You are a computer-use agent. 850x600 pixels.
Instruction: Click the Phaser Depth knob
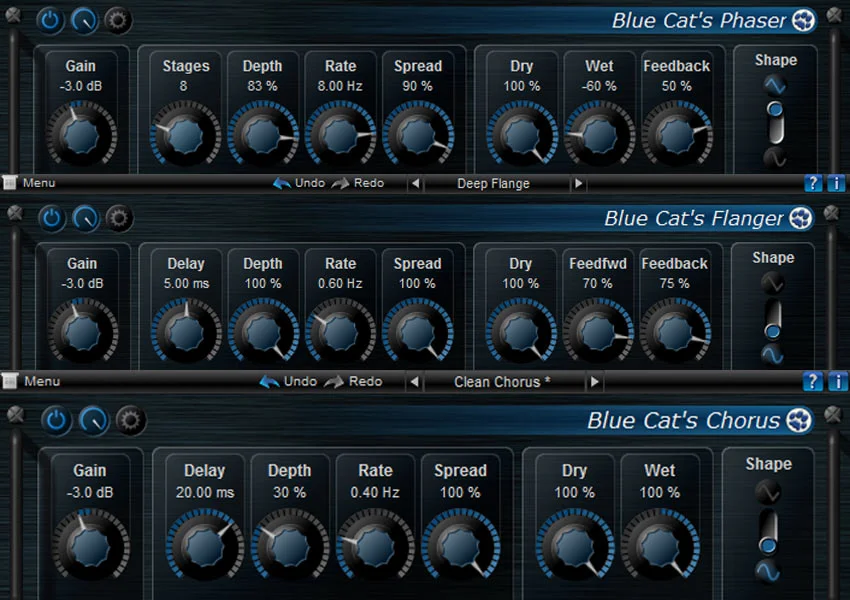(263, 134)
